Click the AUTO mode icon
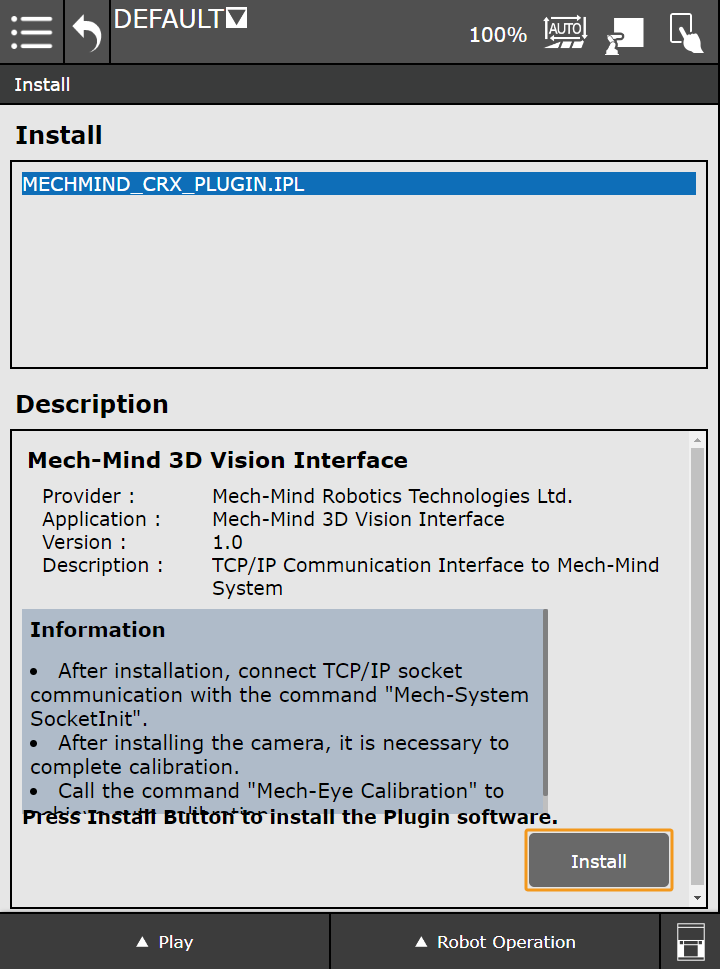The height and width of the screenshot is (969, 720). point(565,32)
